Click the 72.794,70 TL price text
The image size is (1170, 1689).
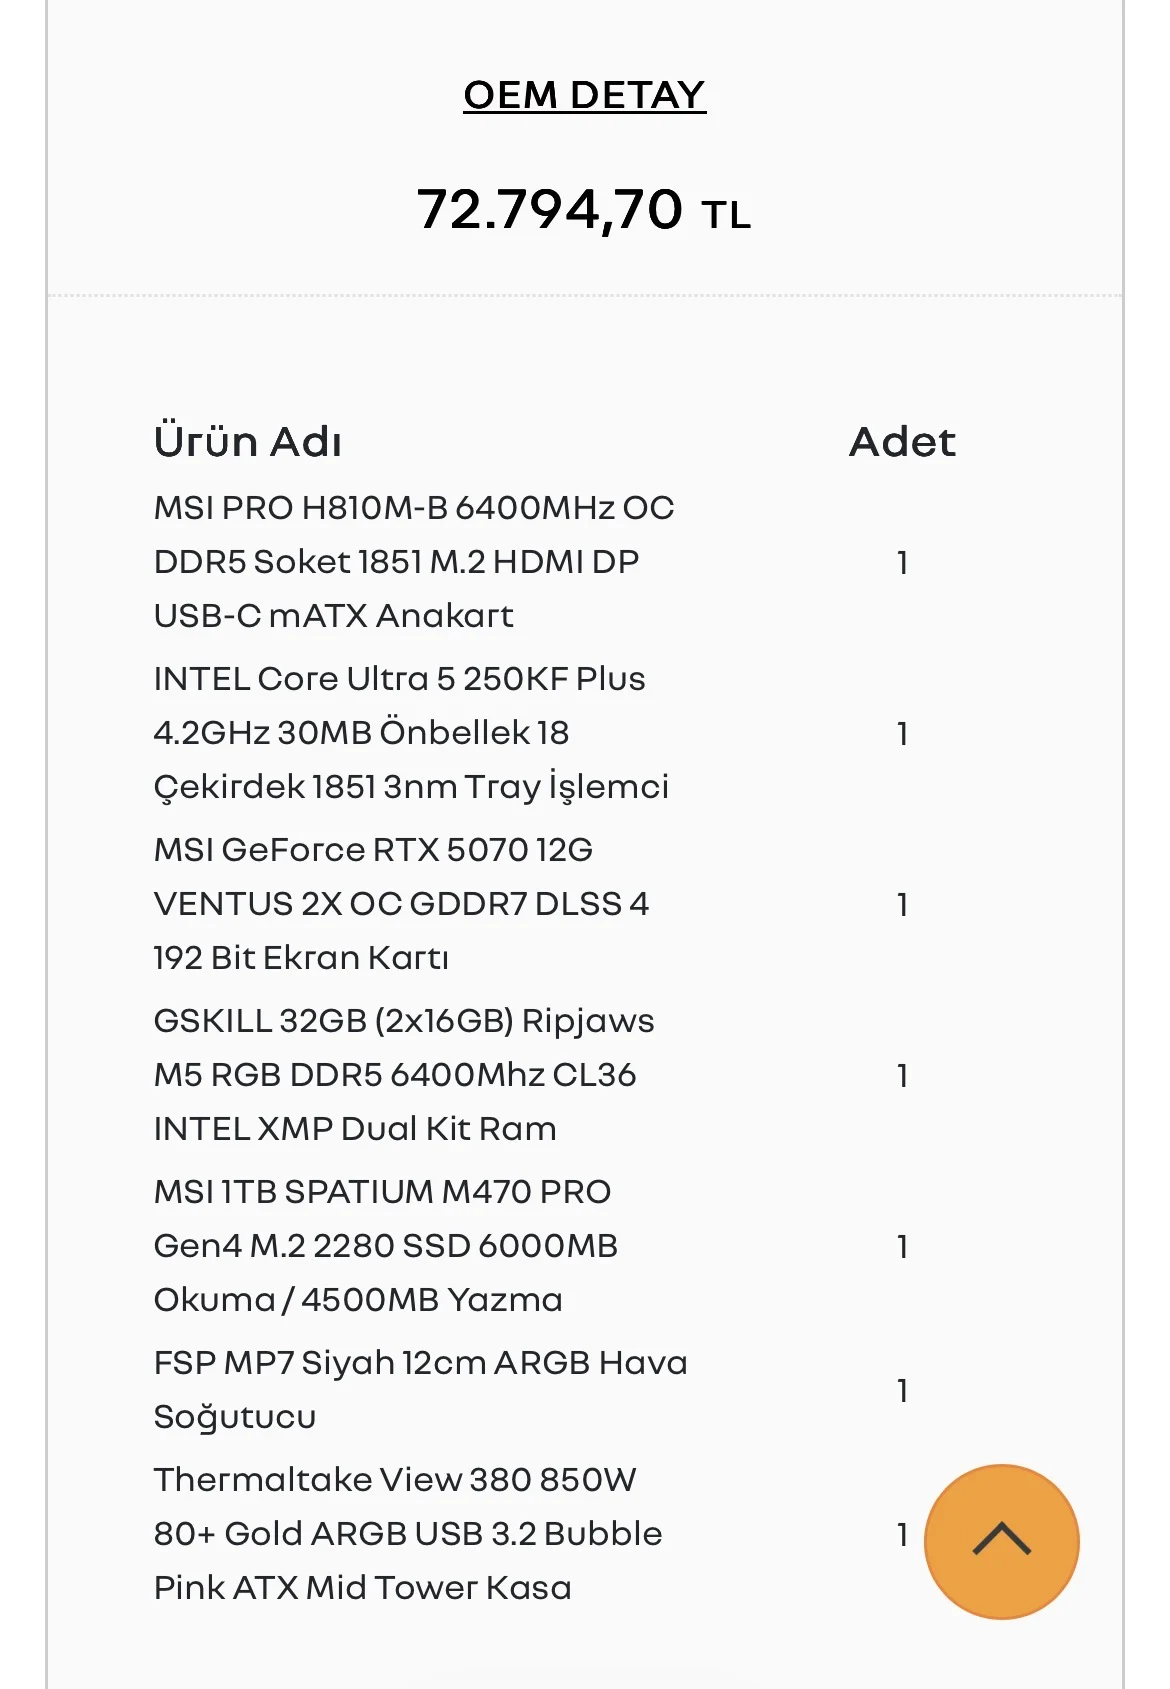coord(584,210)
